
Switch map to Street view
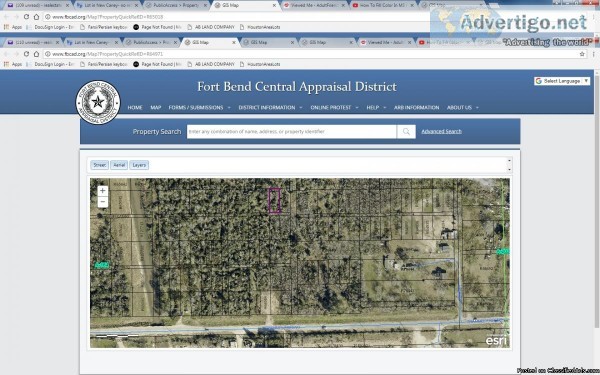(x=99, y=165)
